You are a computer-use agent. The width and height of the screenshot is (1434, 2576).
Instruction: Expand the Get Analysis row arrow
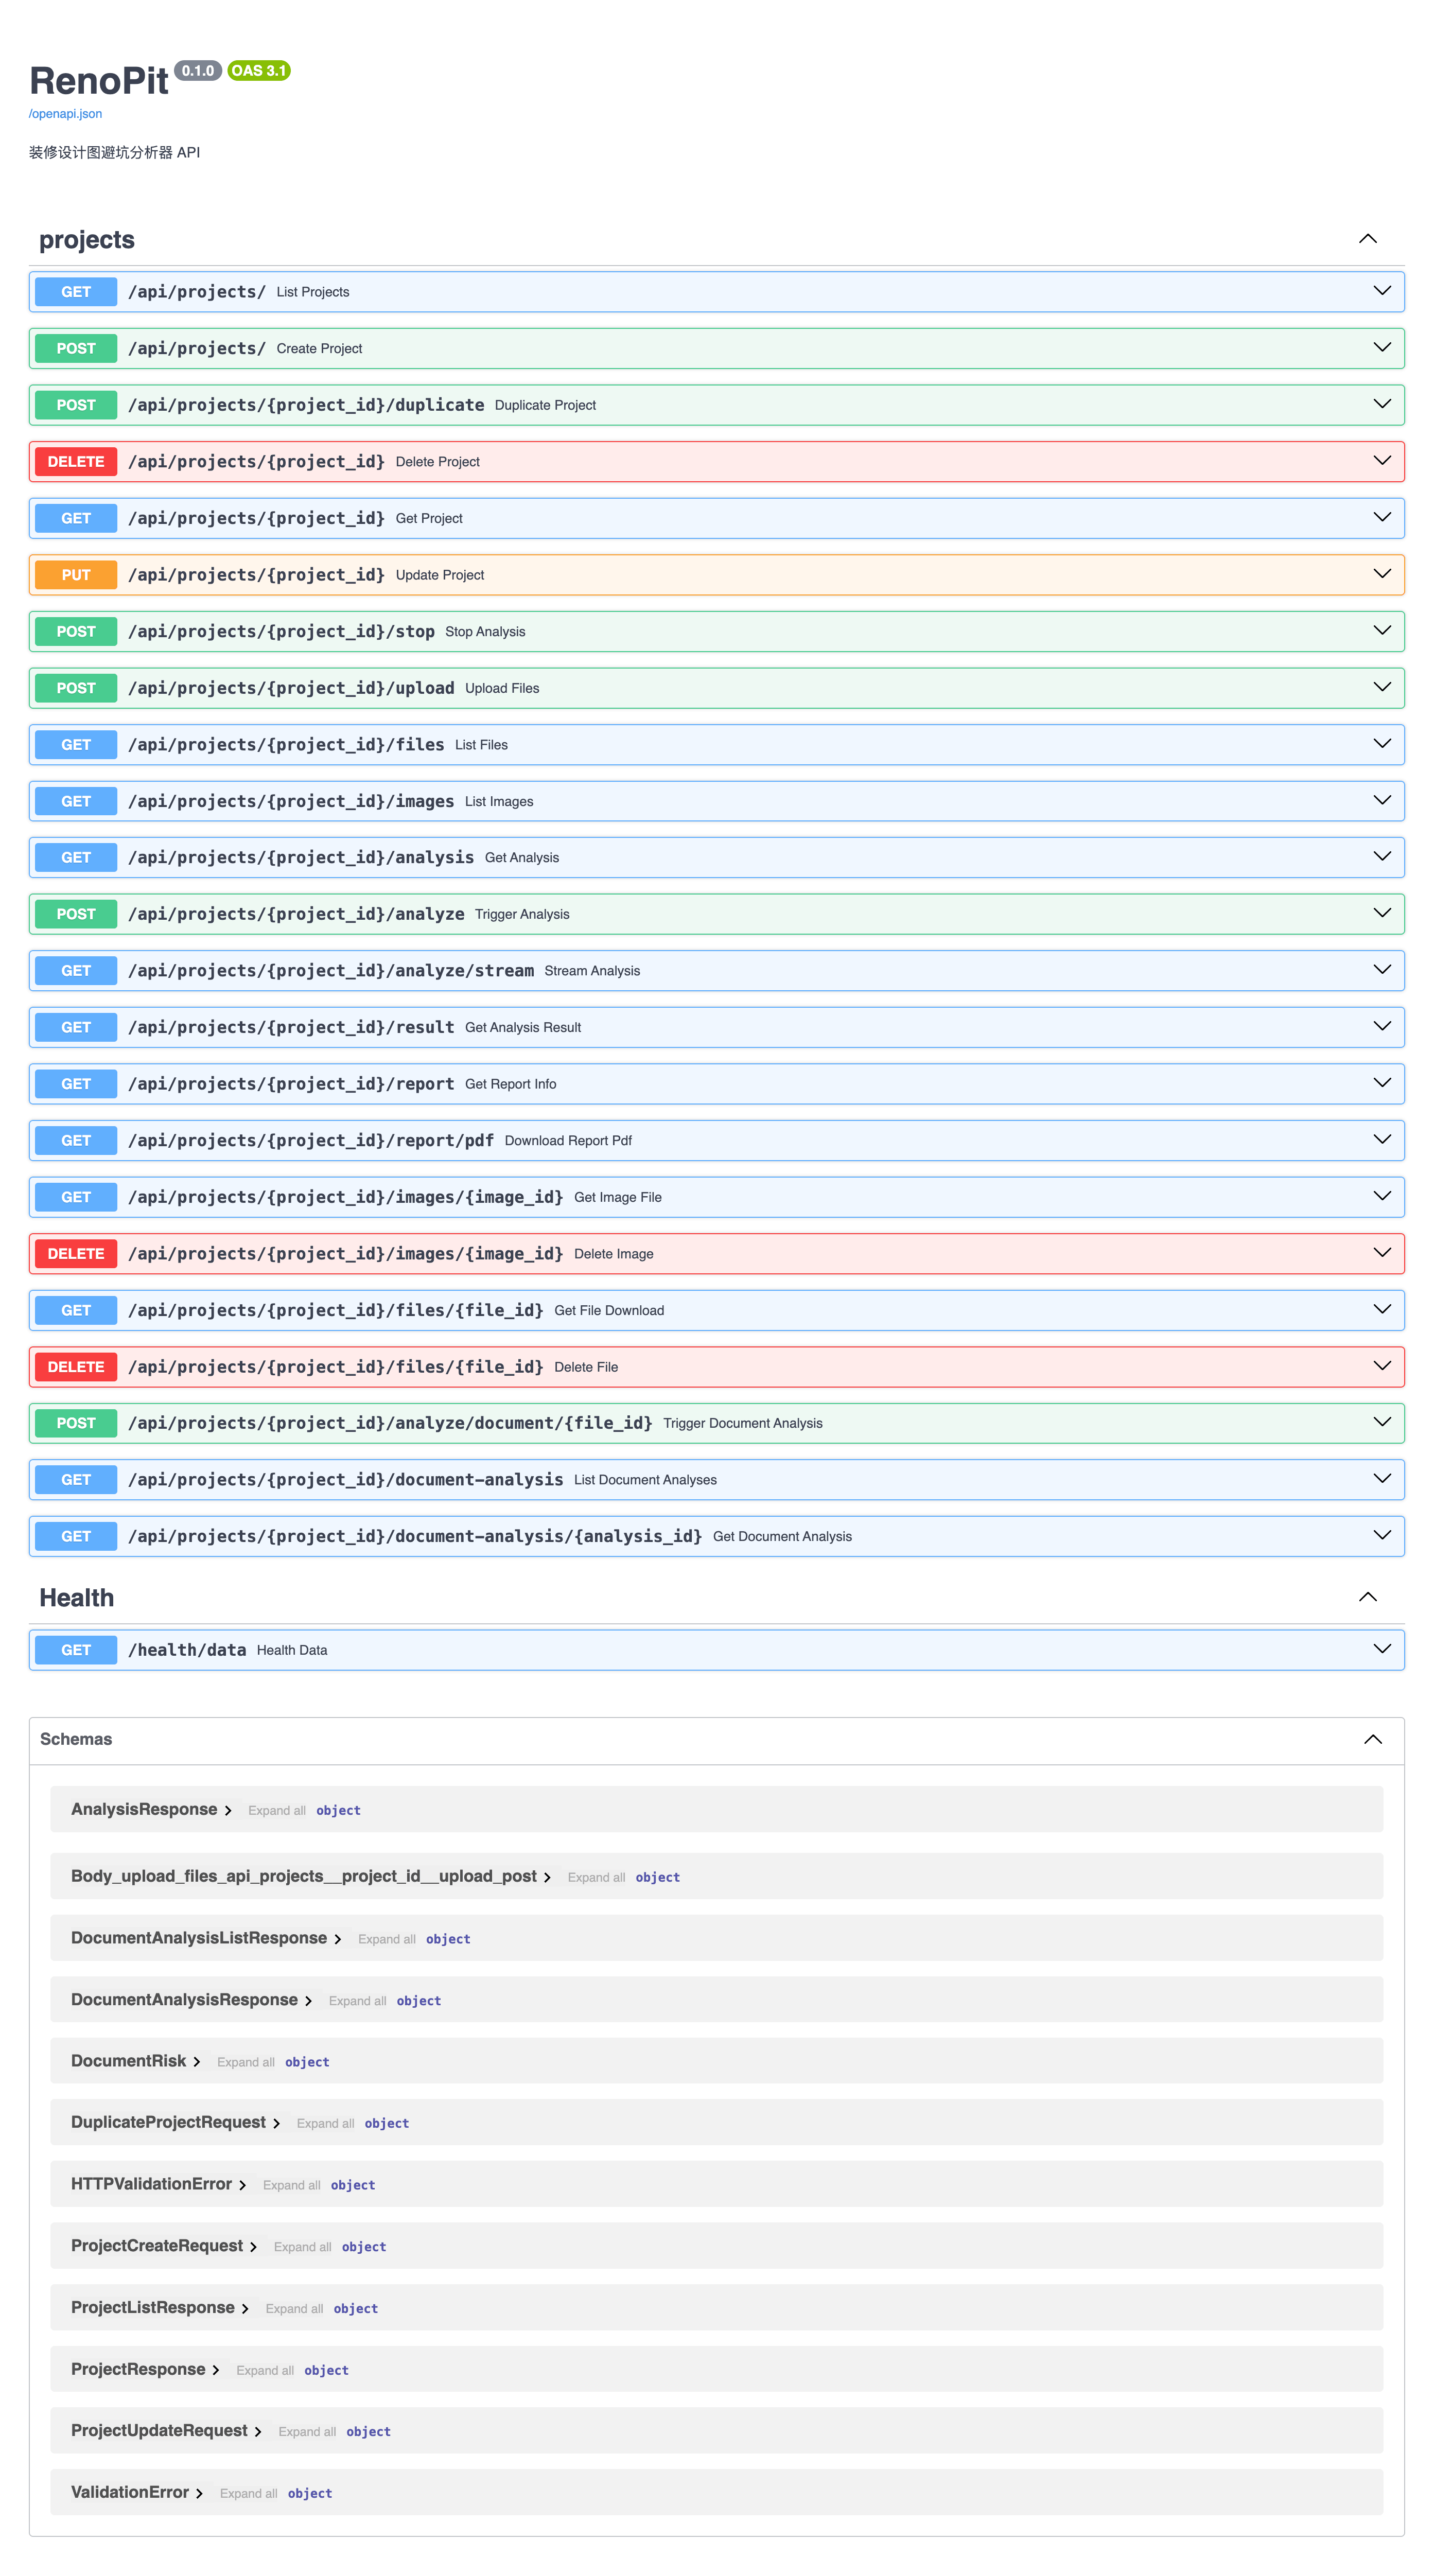(1382, 857)
